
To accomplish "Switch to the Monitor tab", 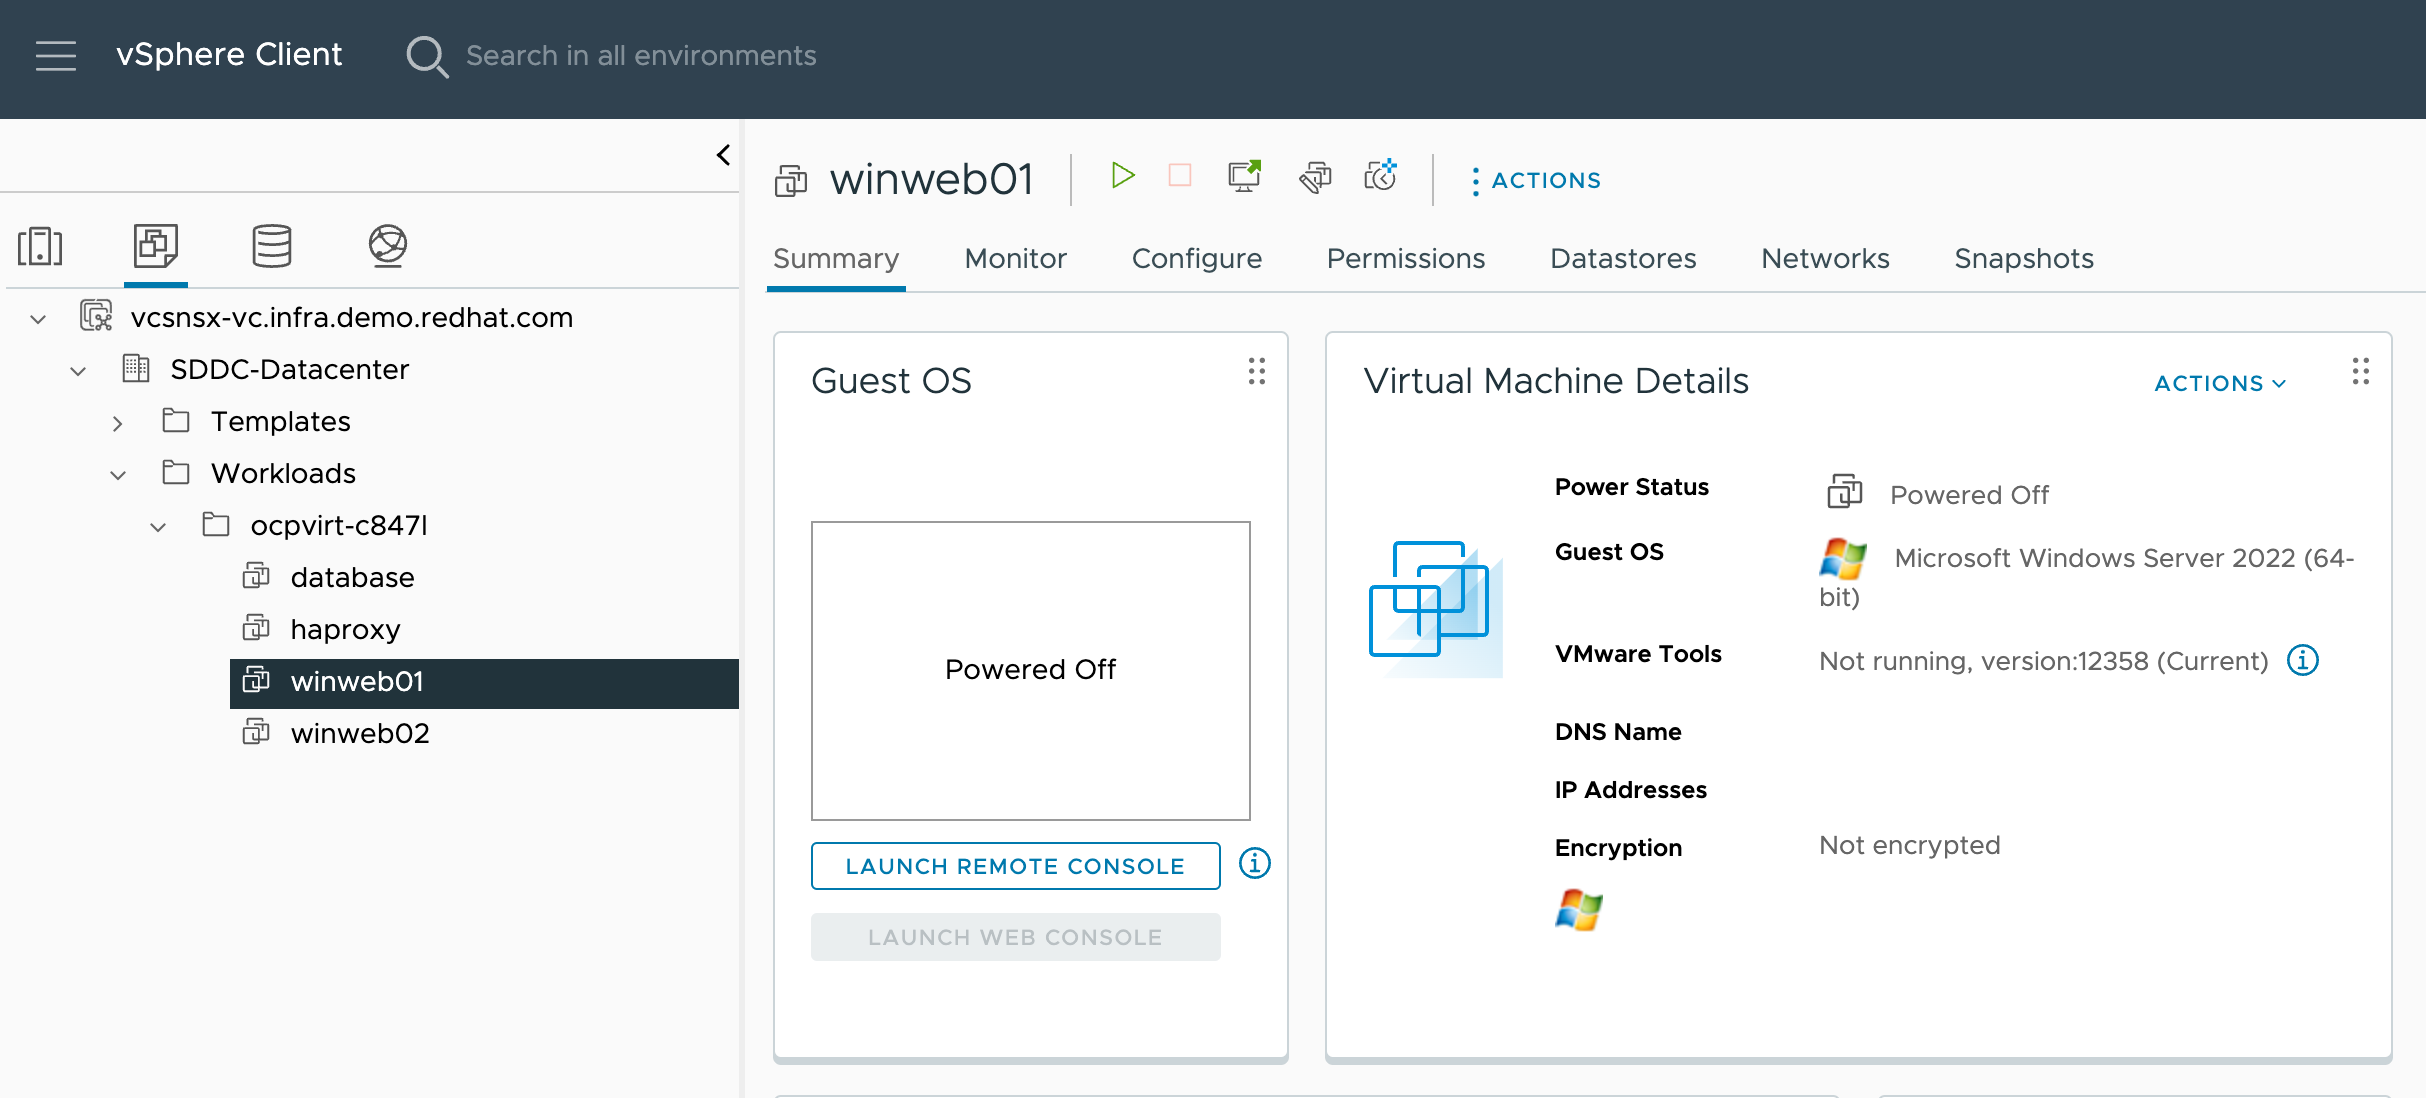I will click(1015, 258).
